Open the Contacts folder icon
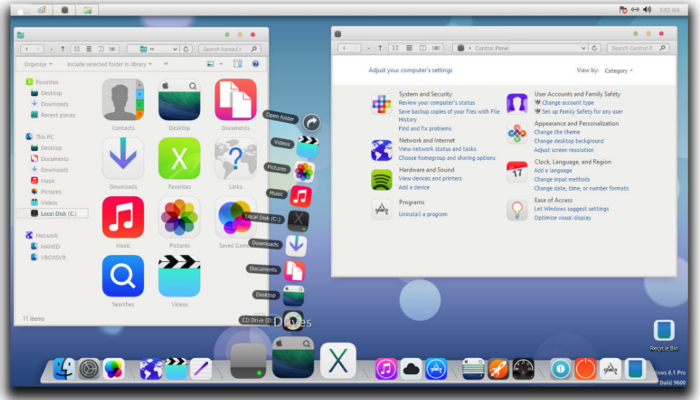The image size is (700, 400). coord(123,100)
